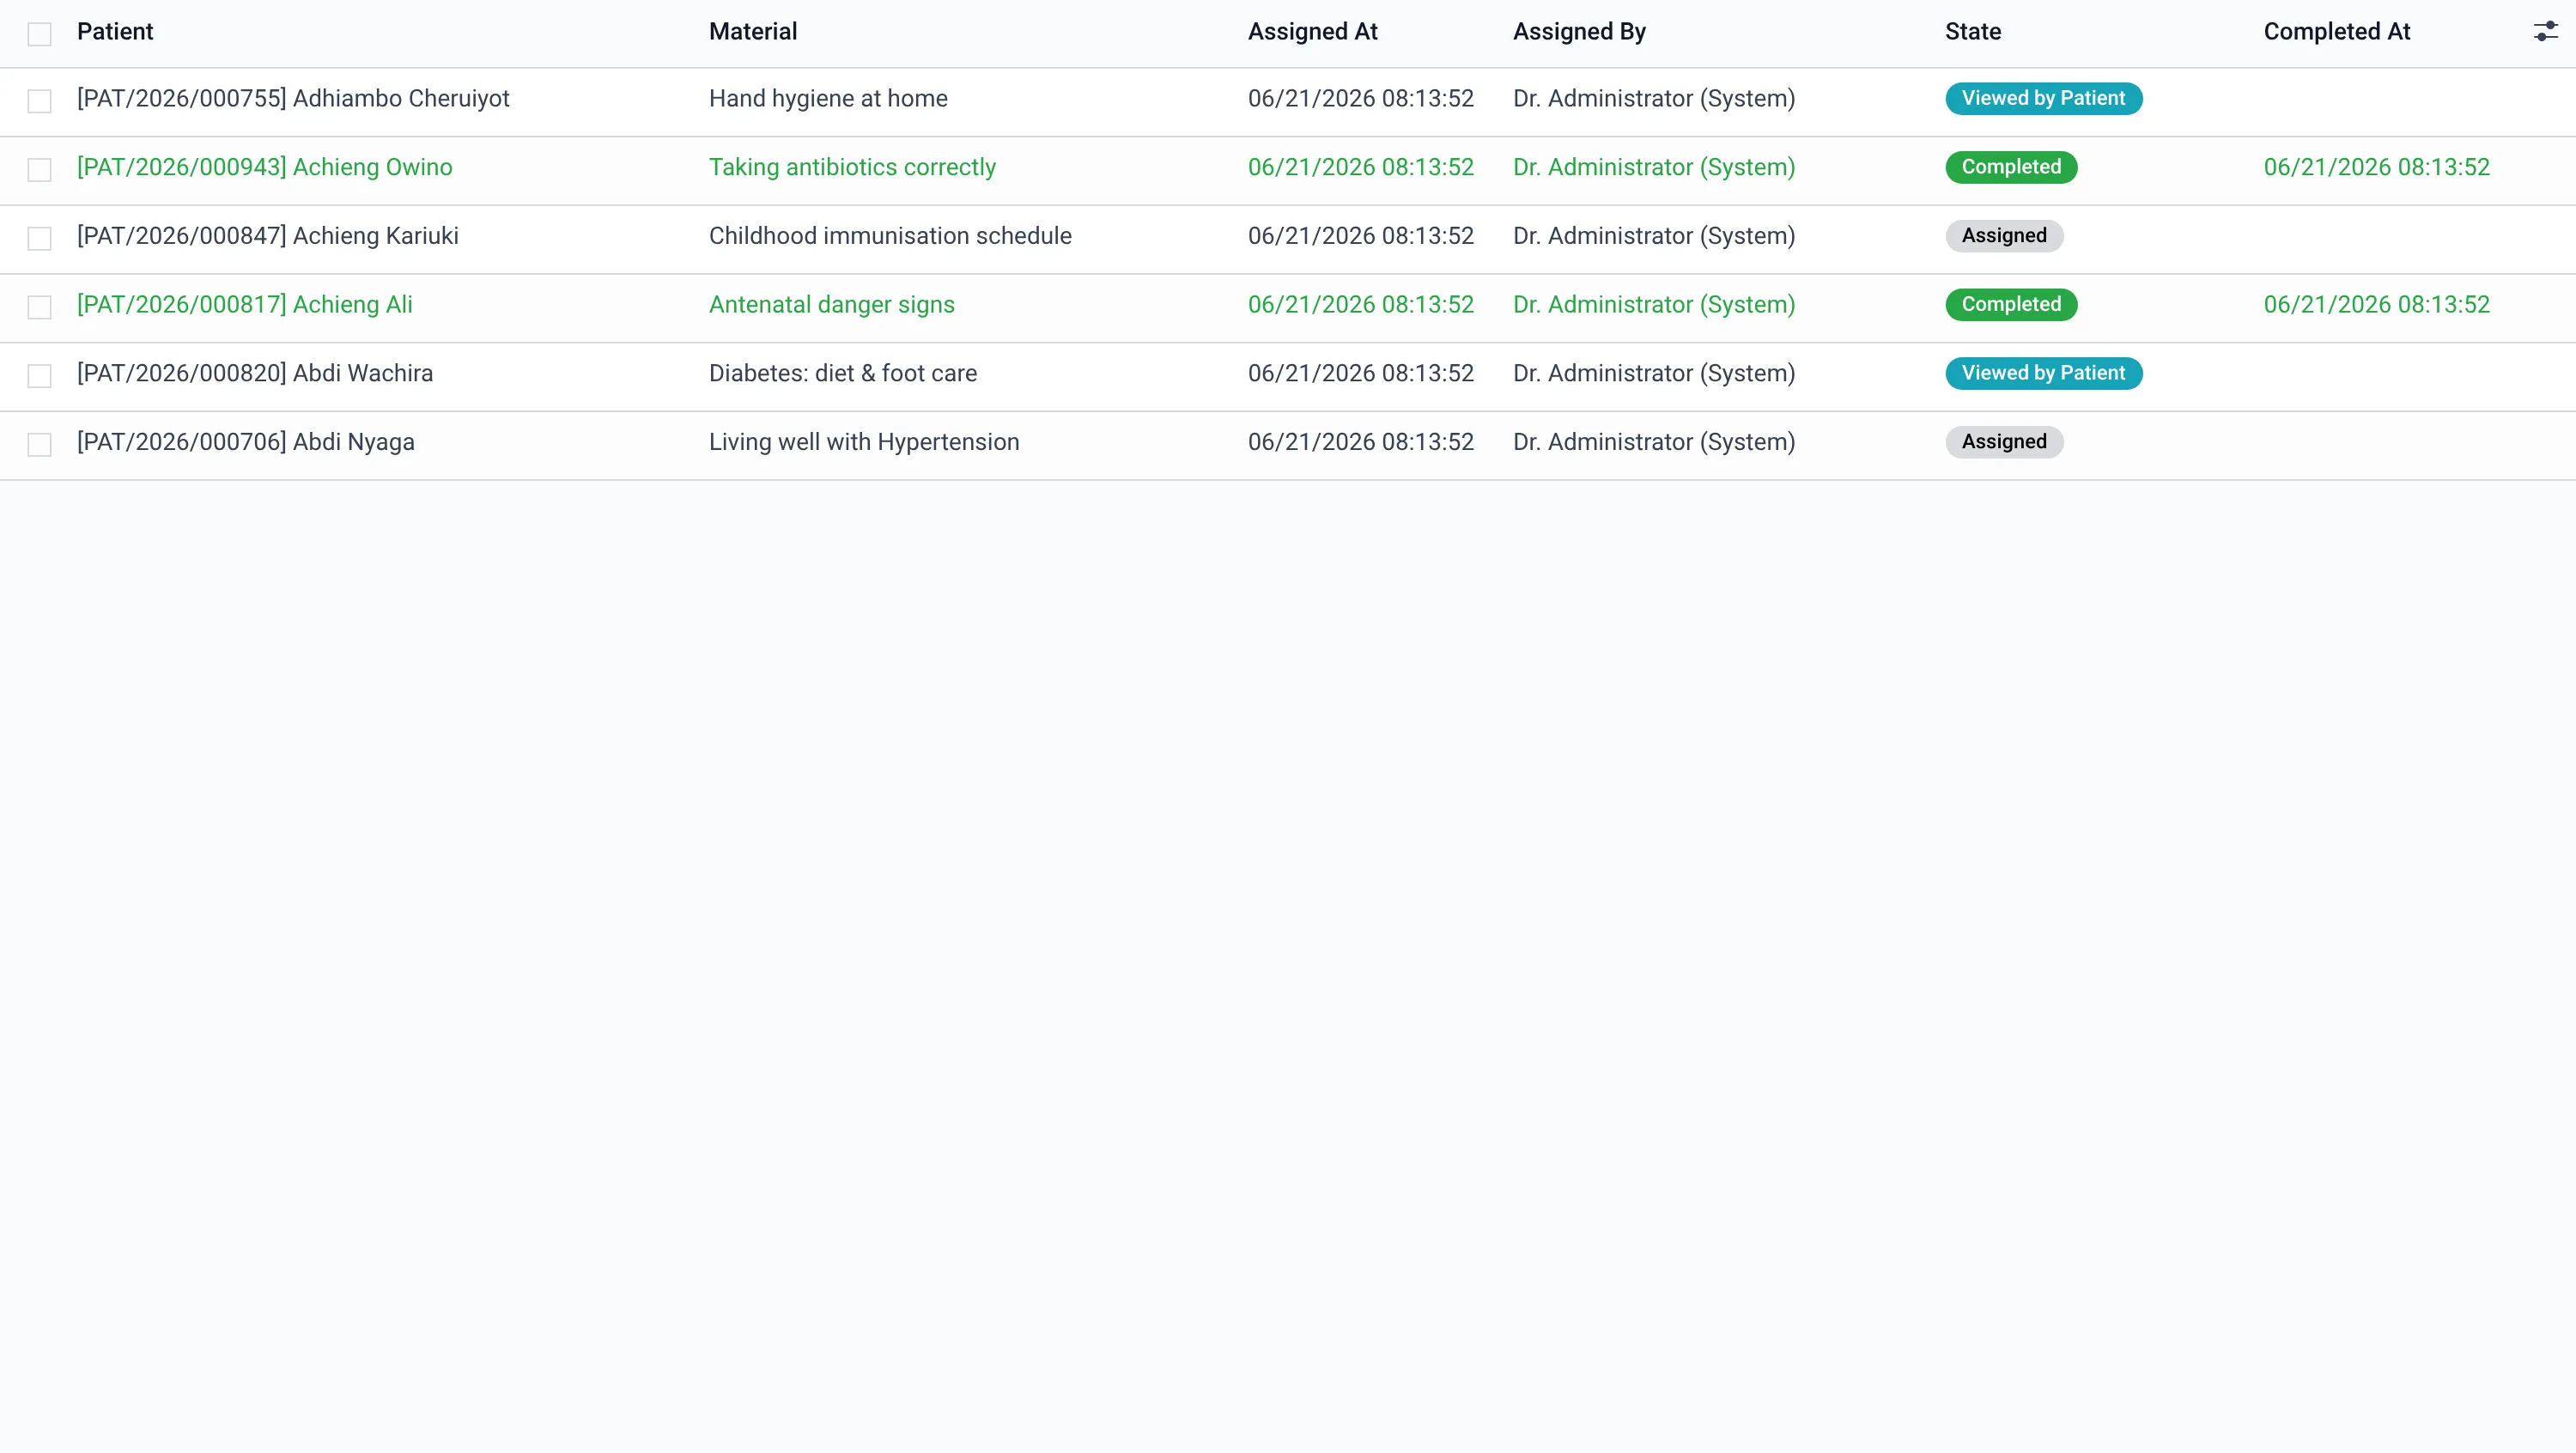Click Viewed by Patient badge for Abdi Wachira

(2043, 373)
